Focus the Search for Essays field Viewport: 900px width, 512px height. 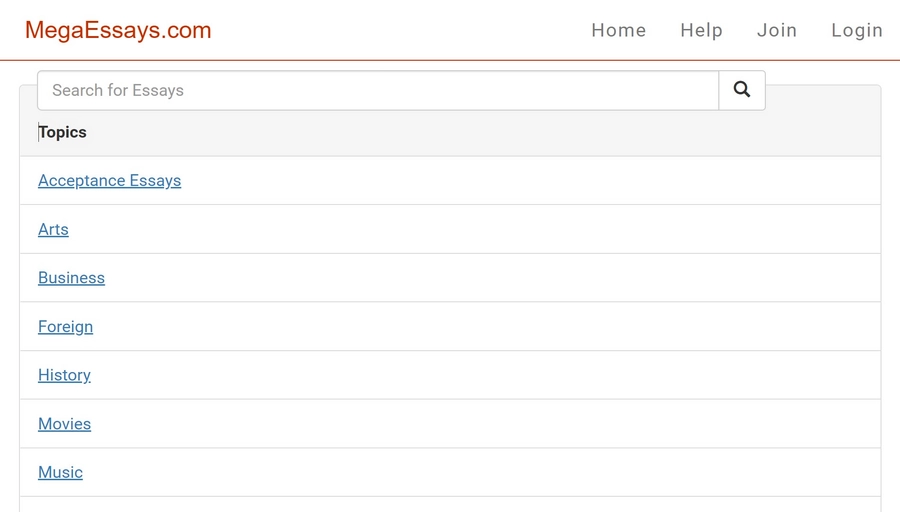click(378, 90)
